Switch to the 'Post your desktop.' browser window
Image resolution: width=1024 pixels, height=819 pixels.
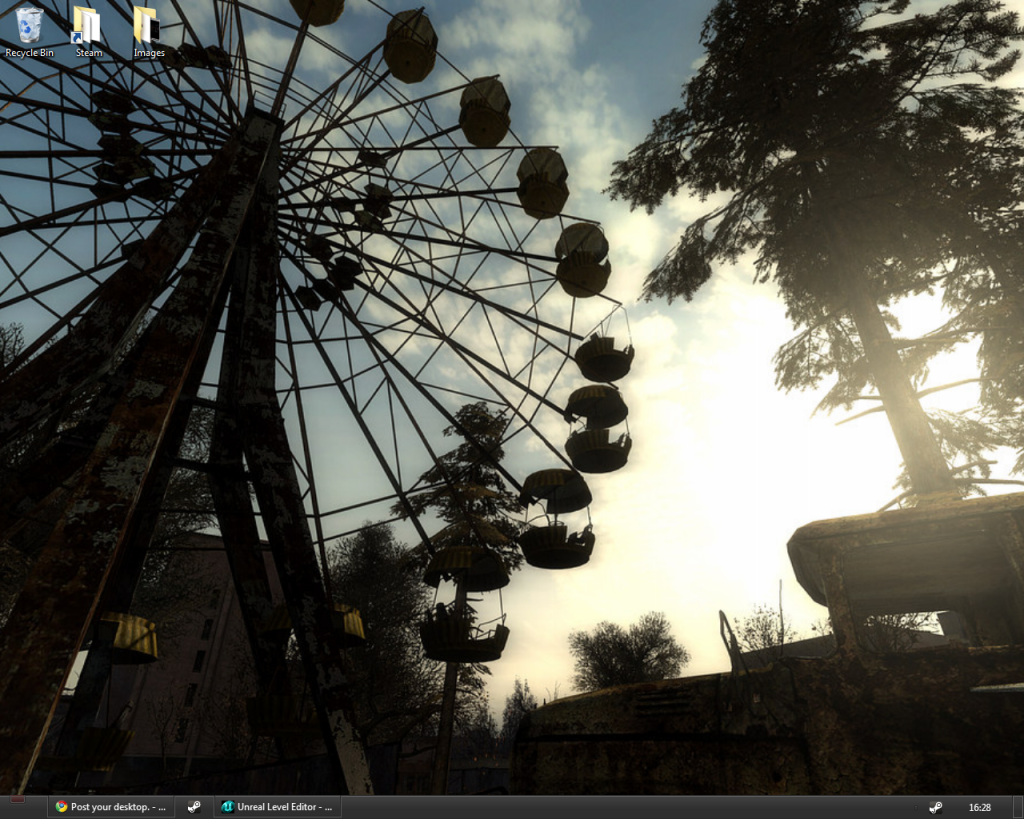110,807
